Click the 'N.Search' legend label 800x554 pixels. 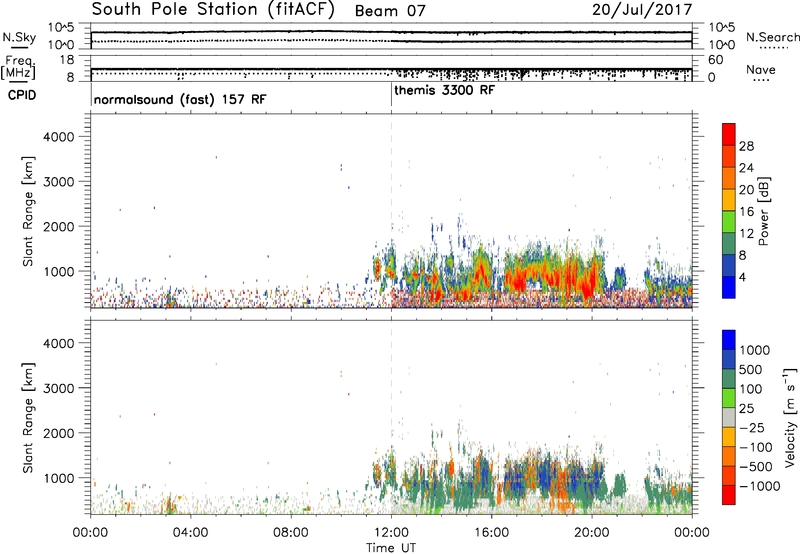772,37
